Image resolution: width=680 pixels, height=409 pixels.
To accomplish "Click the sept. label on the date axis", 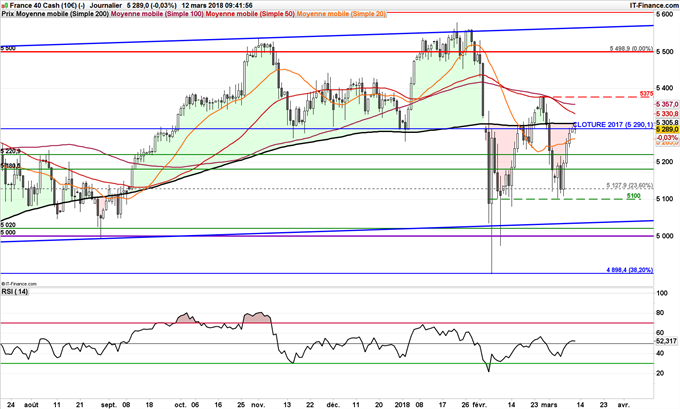I will [109, 405].
